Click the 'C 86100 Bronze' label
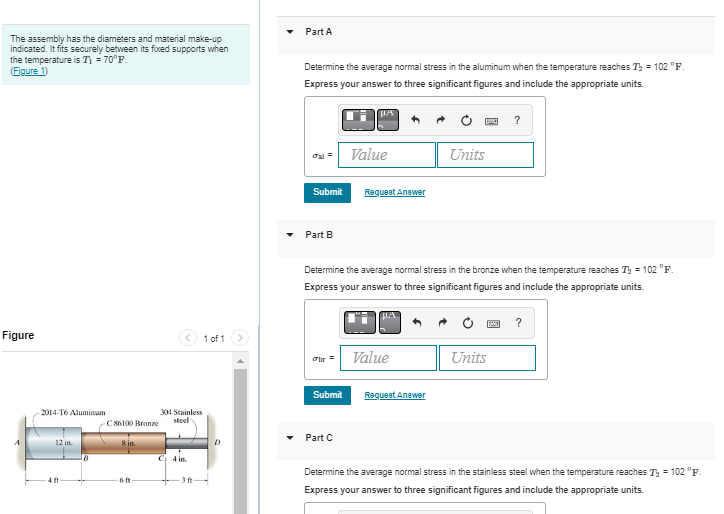Viewport: 724px width, 514px height. [133, 423]
